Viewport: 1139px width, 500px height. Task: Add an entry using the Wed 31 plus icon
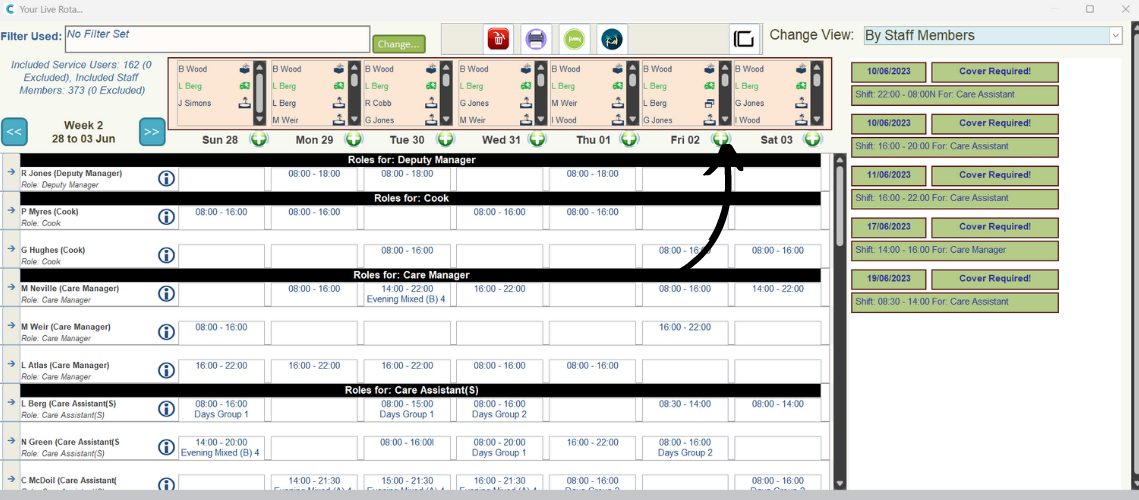(537, 139)
